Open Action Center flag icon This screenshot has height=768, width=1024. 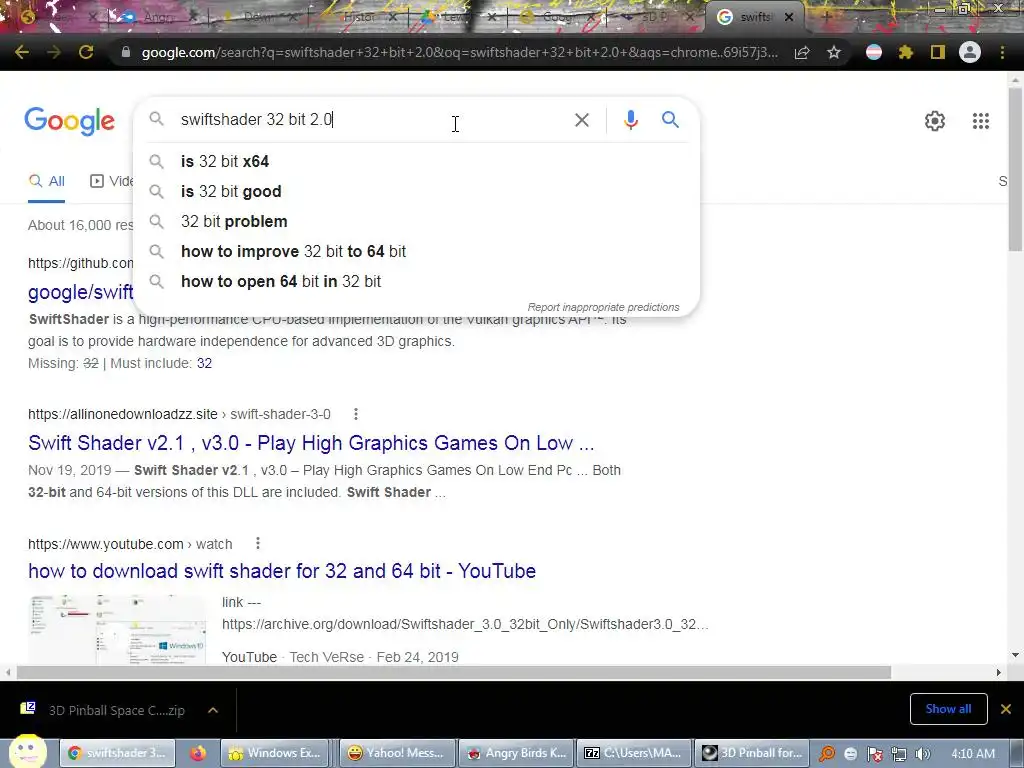coord(875,754)
